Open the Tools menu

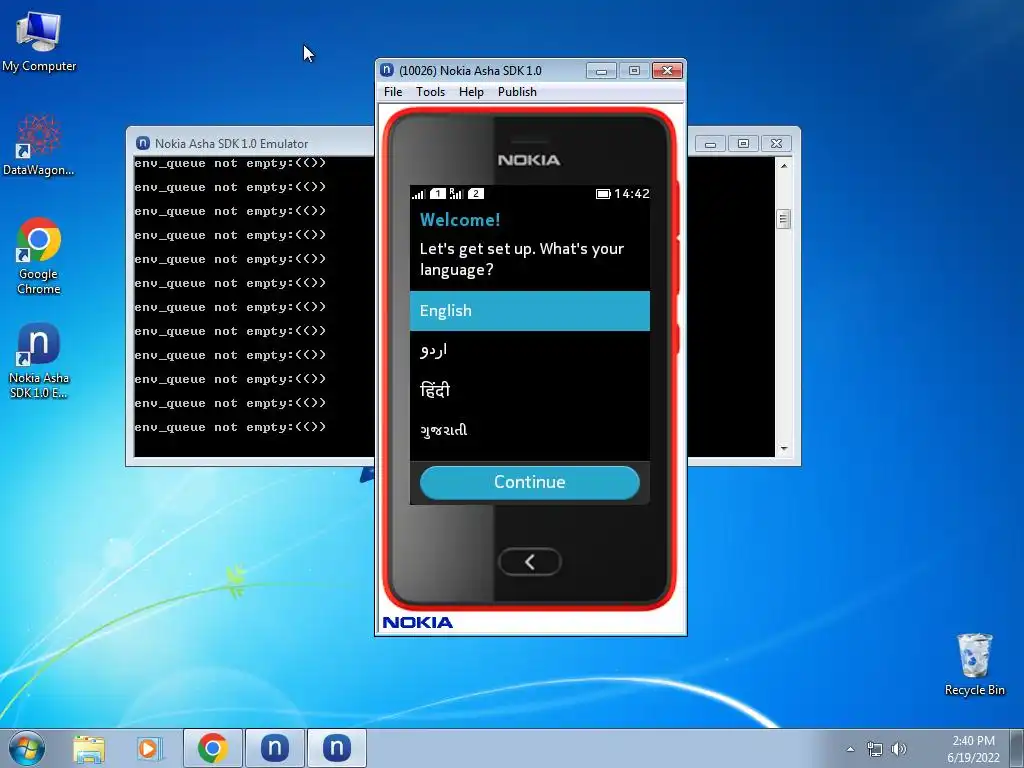(x=430, y=92)
